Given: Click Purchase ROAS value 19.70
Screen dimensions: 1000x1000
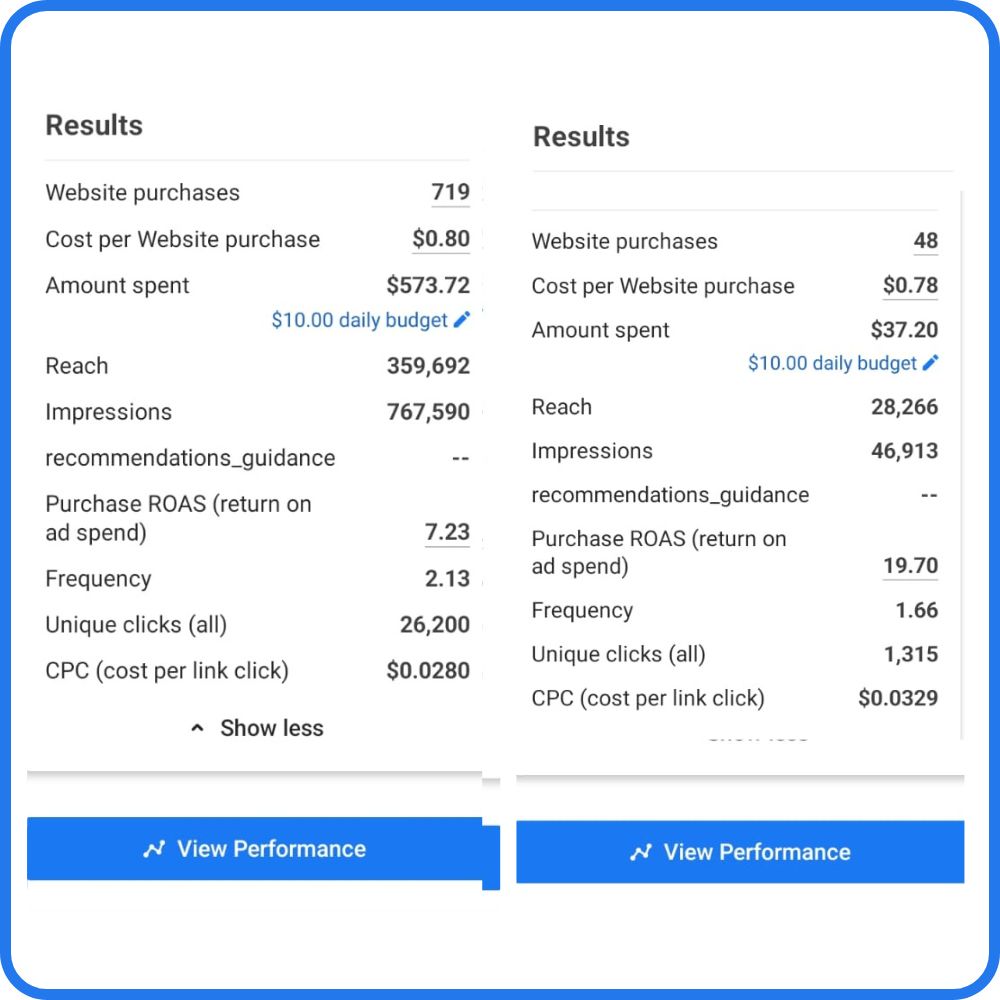Looking at the screenshot, I should [x=910, y=566].
